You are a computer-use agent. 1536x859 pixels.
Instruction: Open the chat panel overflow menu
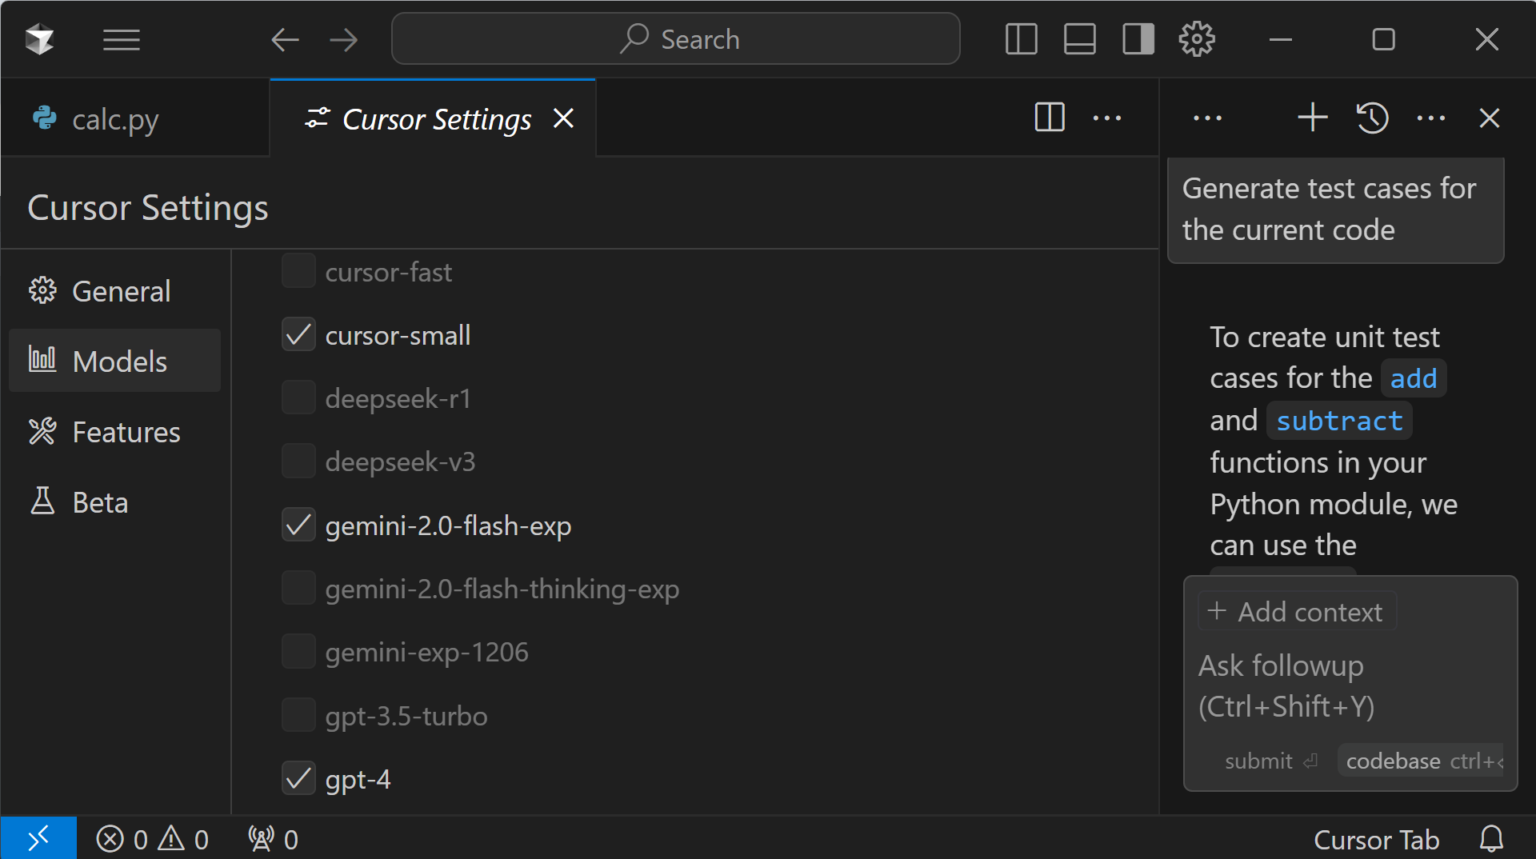click(1431, 117)
